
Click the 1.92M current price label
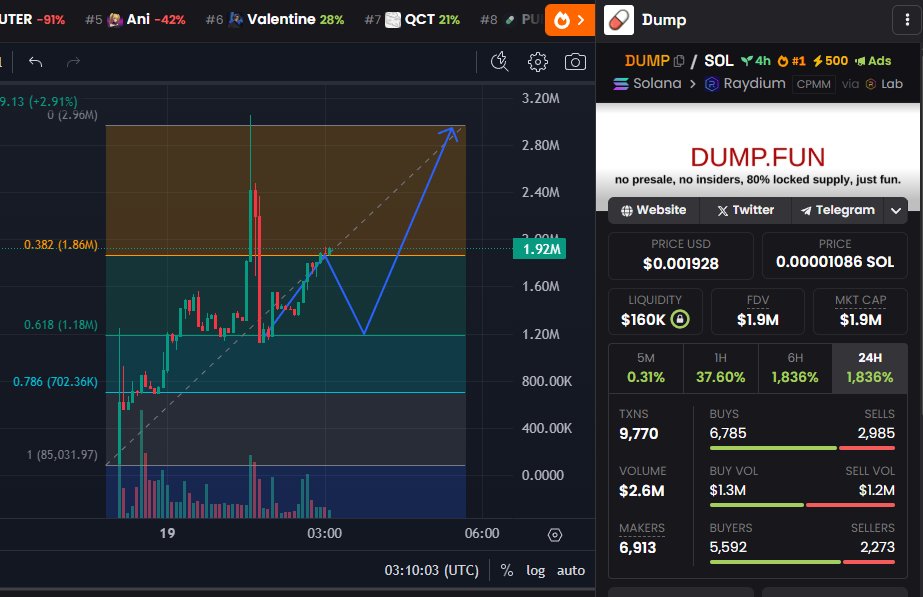[539, 249]
